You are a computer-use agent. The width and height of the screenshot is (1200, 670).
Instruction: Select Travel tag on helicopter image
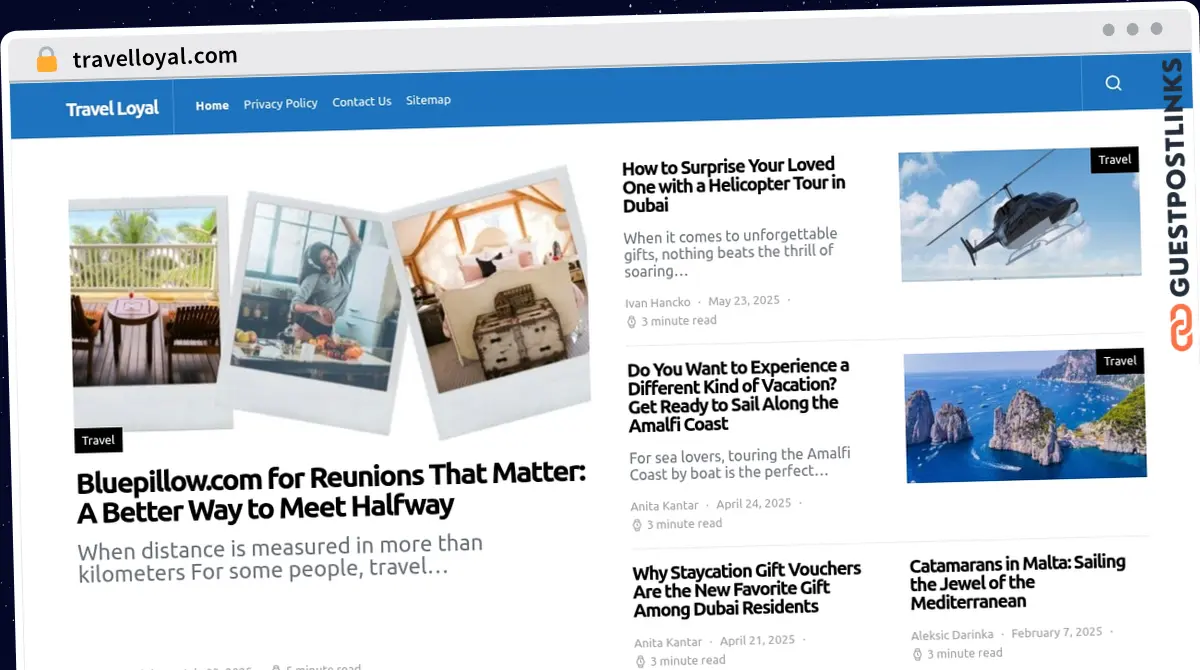pos(1114,160)
